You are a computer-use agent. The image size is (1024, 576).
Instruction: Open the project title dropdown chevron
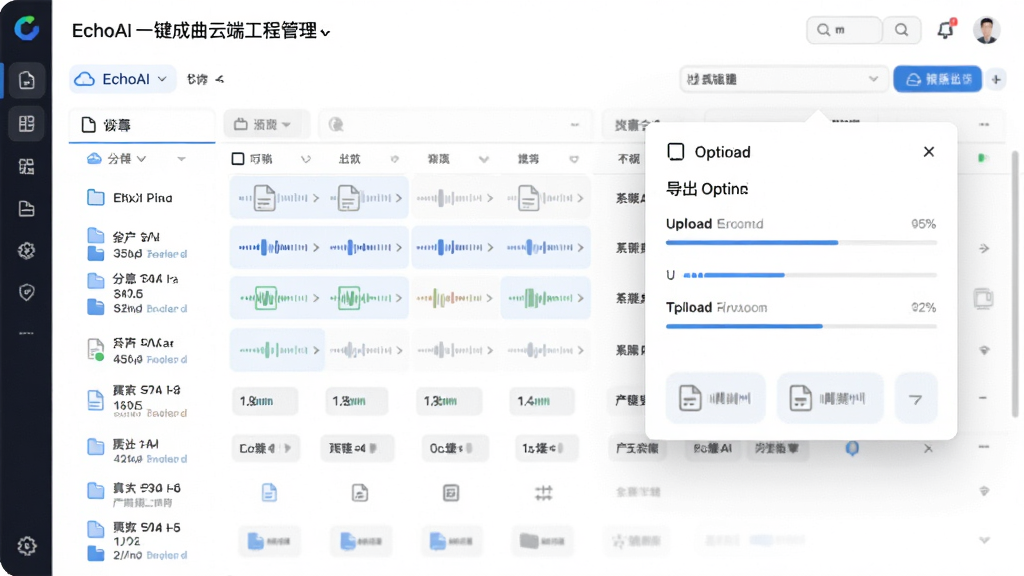(325, 33)
